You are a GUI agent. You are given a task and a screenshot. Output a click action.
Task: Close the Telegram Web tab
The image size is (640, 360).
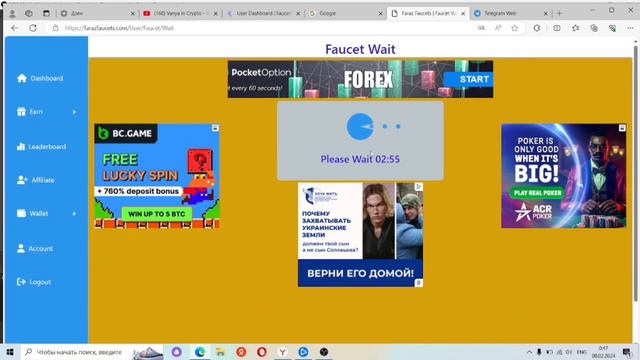(546, 13)
